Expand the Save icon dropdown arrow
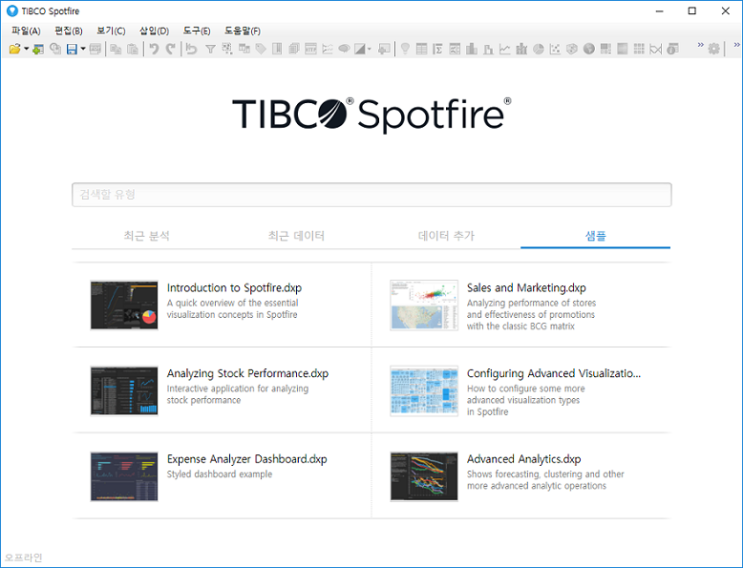 coord(83,48)
